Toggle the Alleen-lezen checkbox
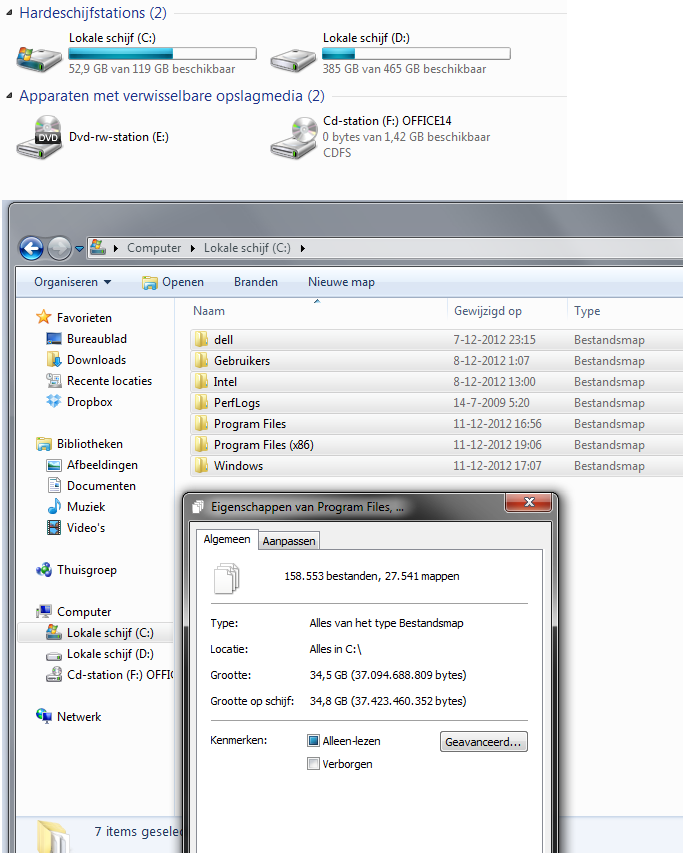Image resolution: width=683 pixels, height=853 pixels. coord(313,740)
